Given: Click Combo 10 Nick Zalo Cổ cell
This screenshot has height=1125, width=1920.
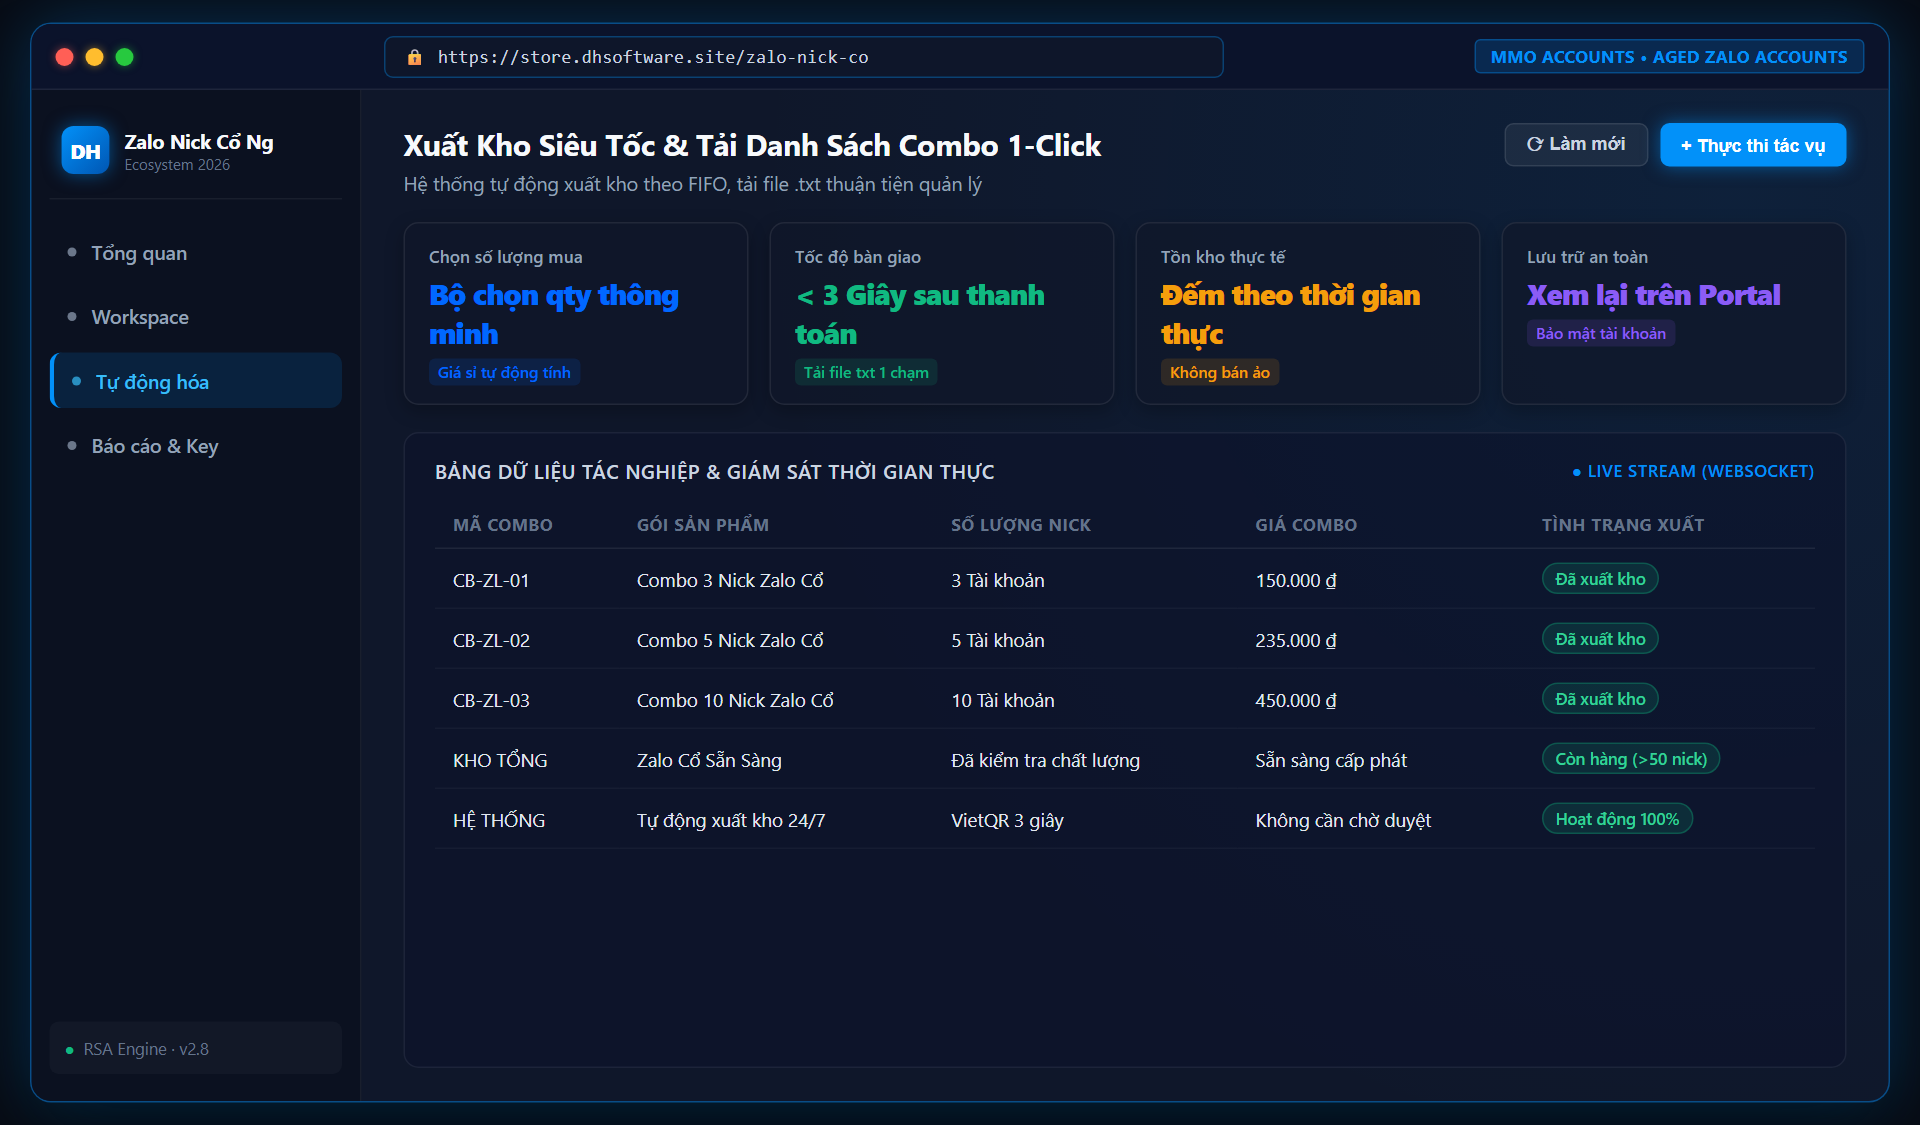Looking at the screenshot, I should point(735,700).
